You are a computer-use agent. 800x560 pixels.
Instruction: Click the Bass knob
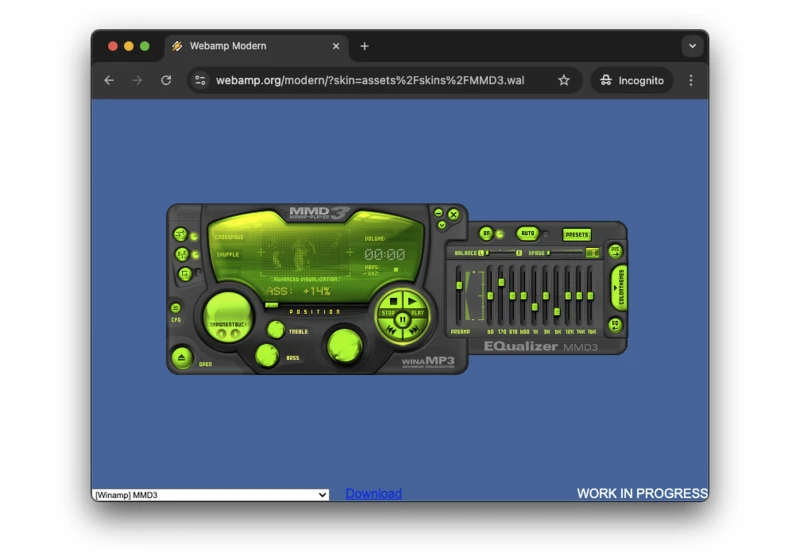point(267,355)
